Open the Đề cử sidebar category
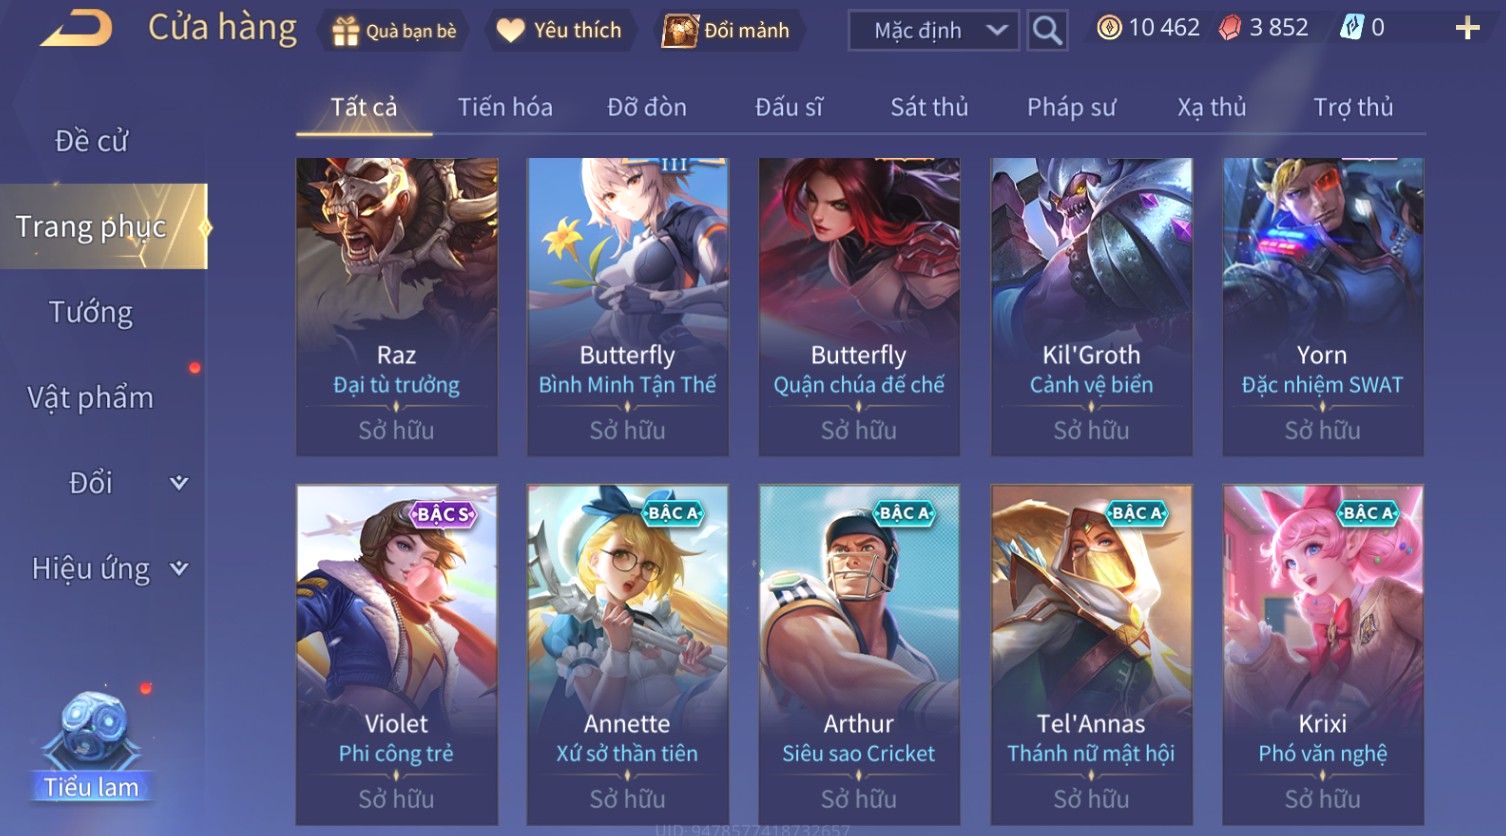The width and height of the screenshot is (1506, 836). click(92, 141)
